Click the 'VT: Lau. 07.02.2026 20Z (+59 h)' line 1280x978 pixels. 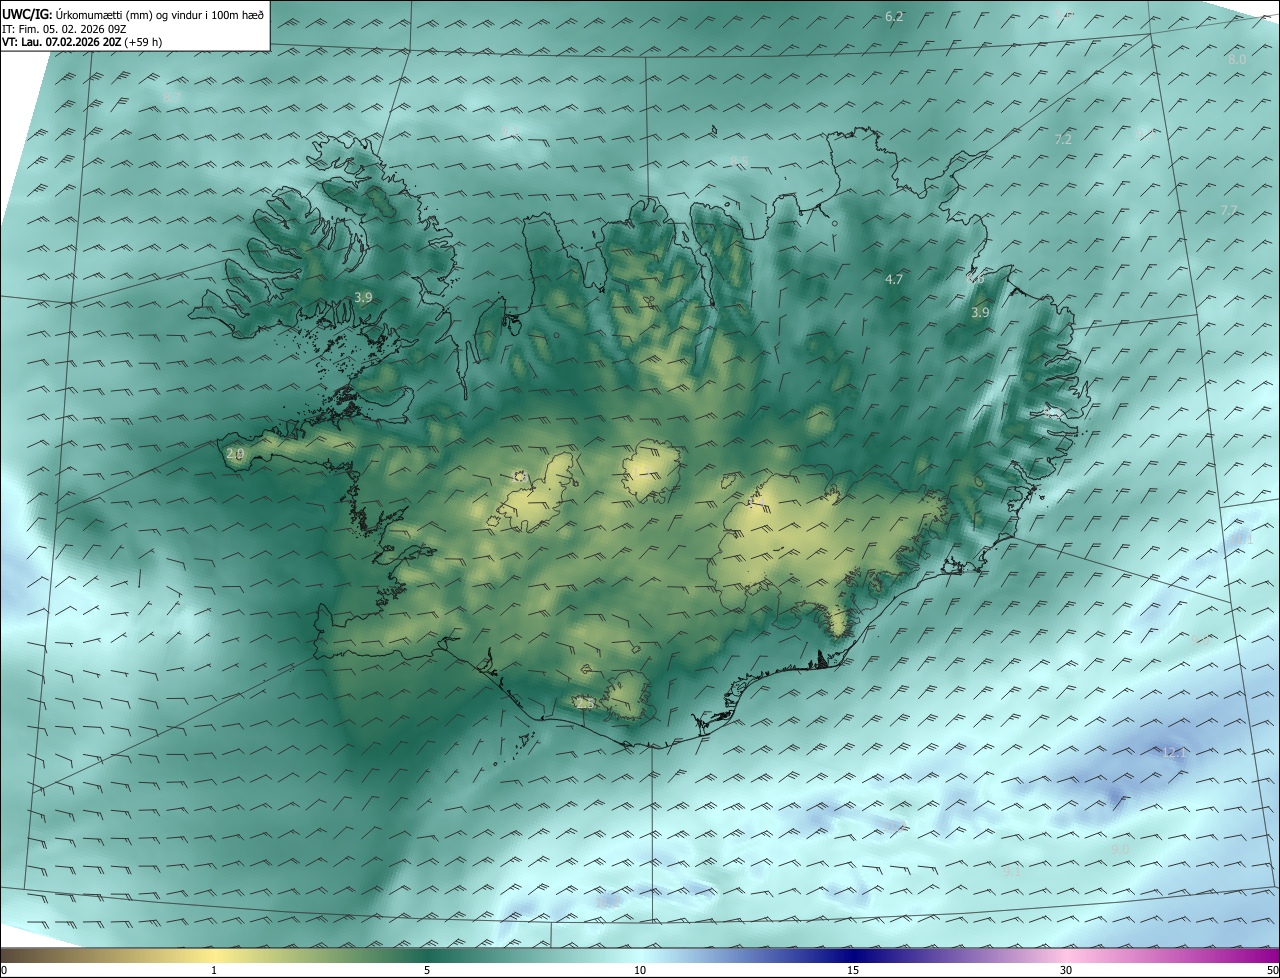click(x=82, y=42)
